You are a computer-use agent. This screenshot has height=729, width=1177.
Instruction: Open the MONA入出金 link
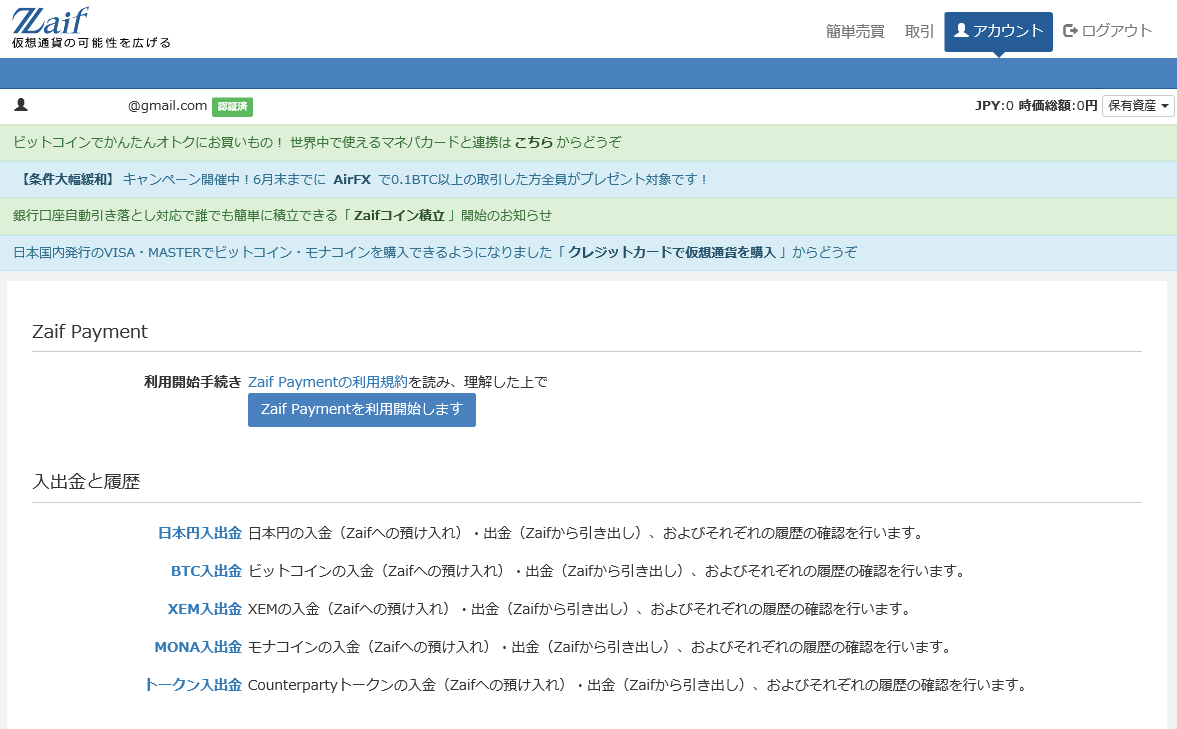(x=198, y=647)
